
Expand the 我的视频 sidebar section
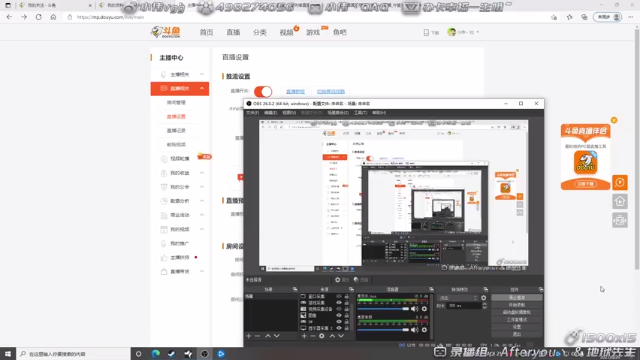click(202, 229)
